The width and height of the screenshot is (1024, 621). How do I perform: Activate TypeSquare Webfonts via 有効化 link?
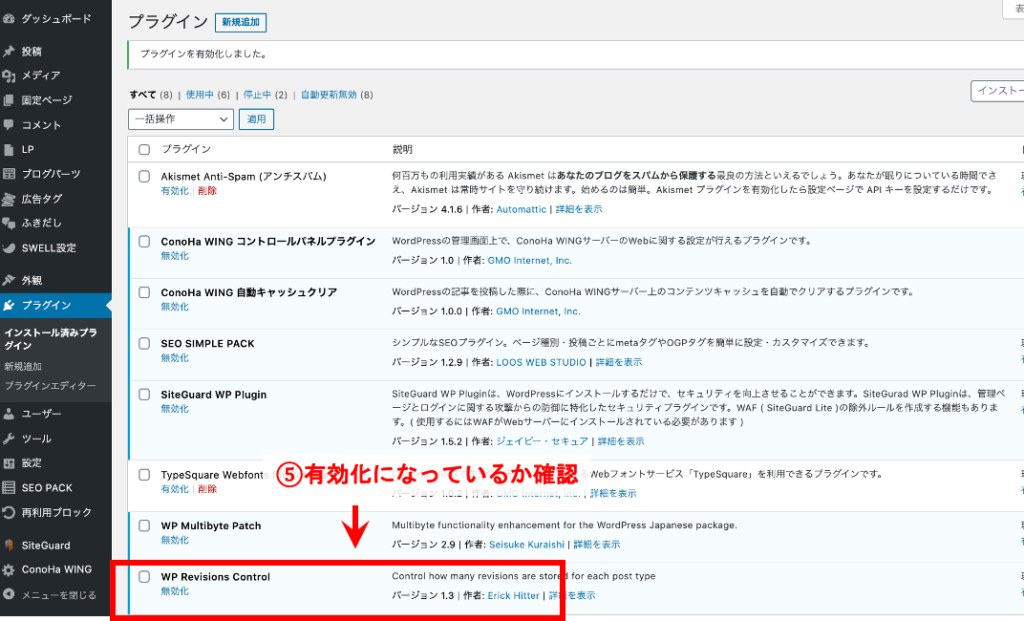click(x=174, y=489)
